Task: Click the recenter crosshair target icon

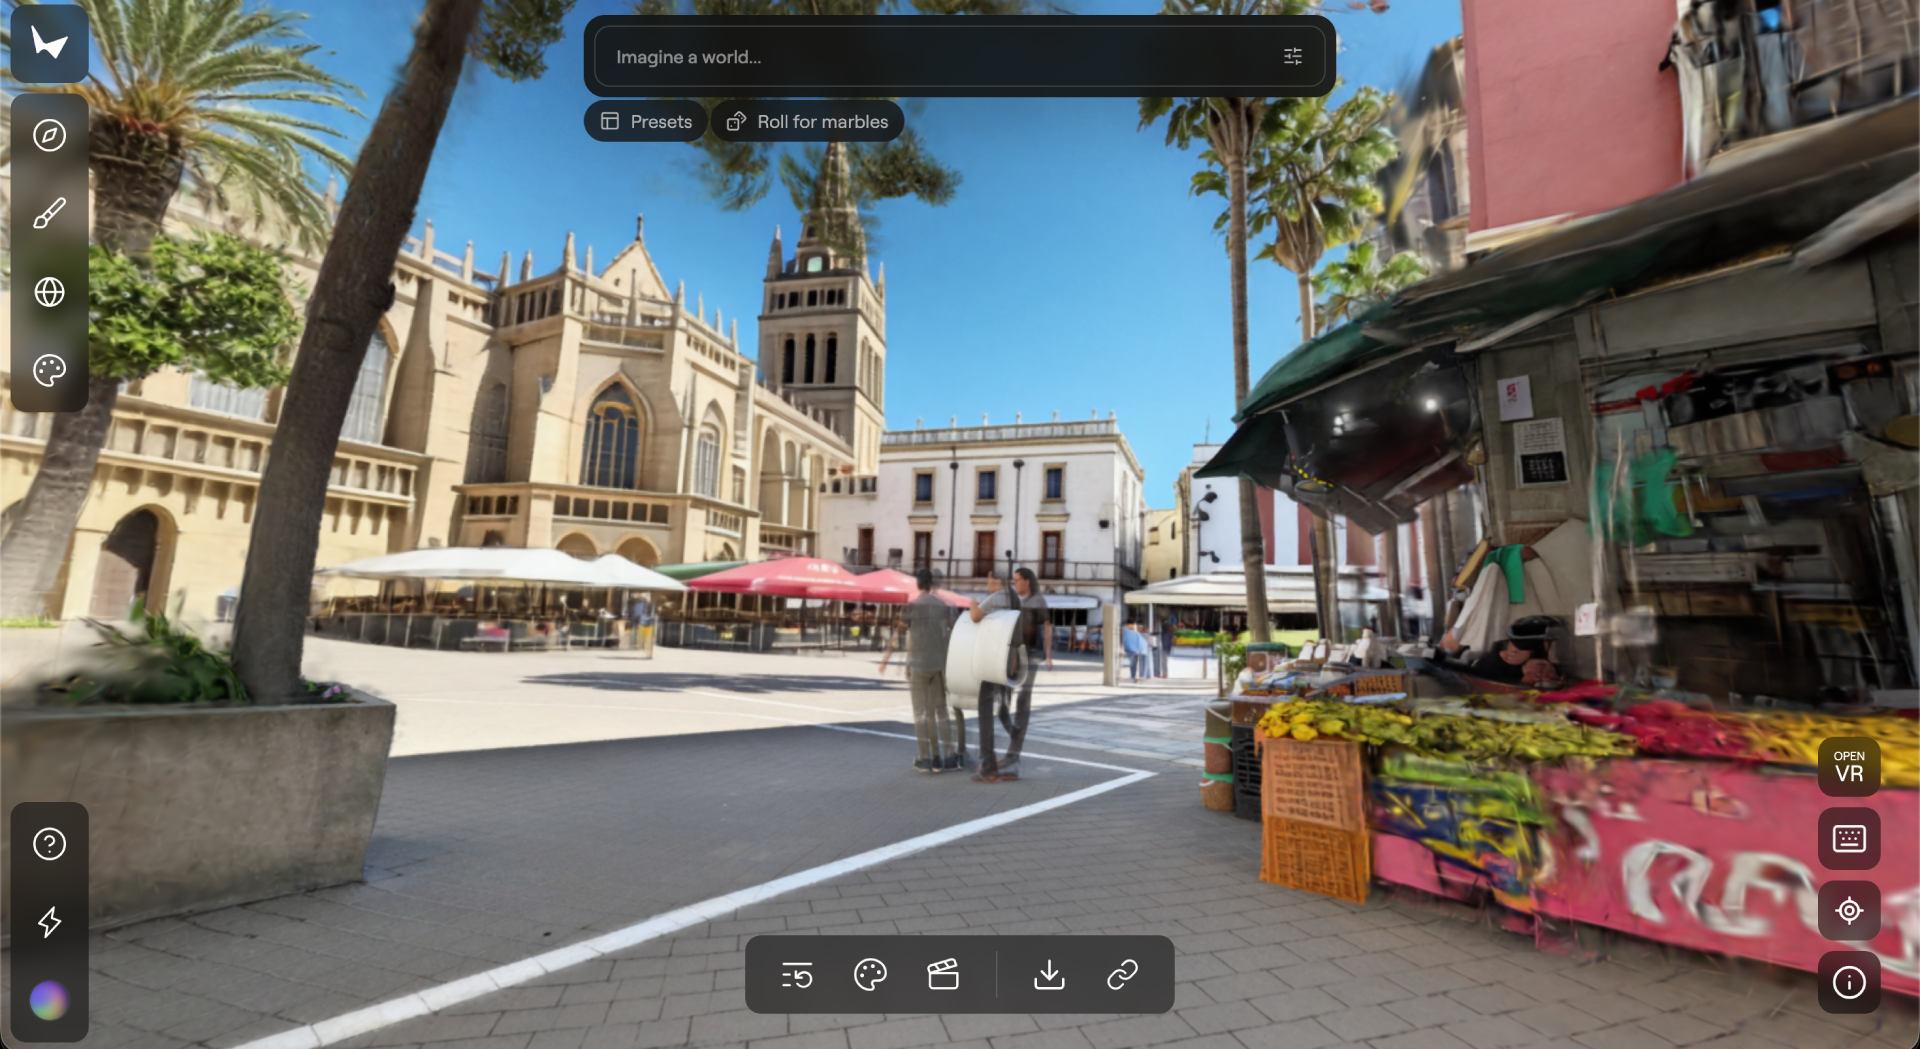Action: tap(1849, 910)
